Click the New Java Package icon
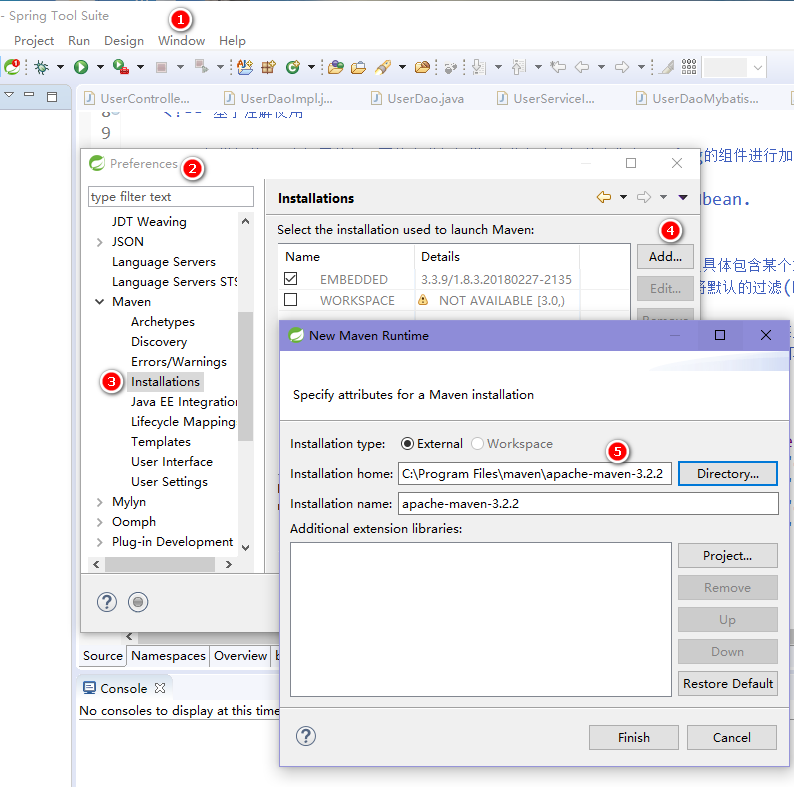 (x=268, y=67)
